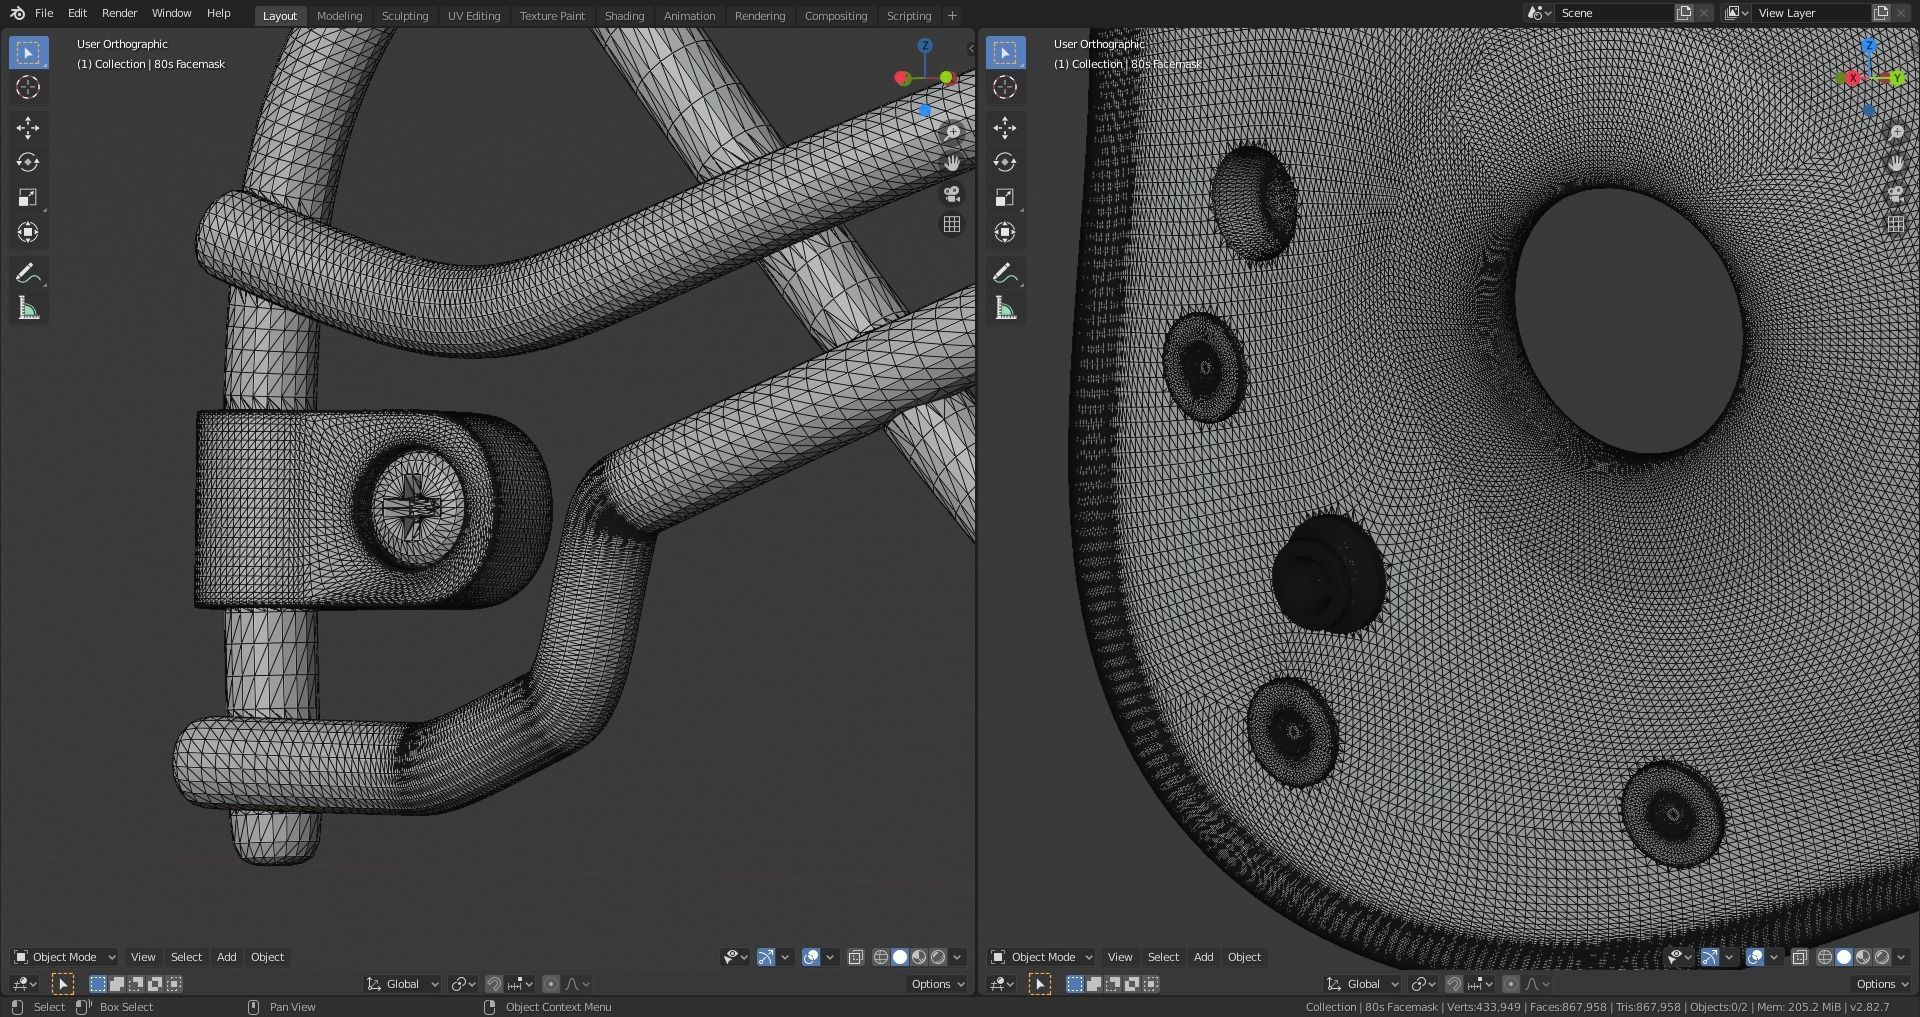Pick the Scale tool in left viewport

tap(28, 197)
